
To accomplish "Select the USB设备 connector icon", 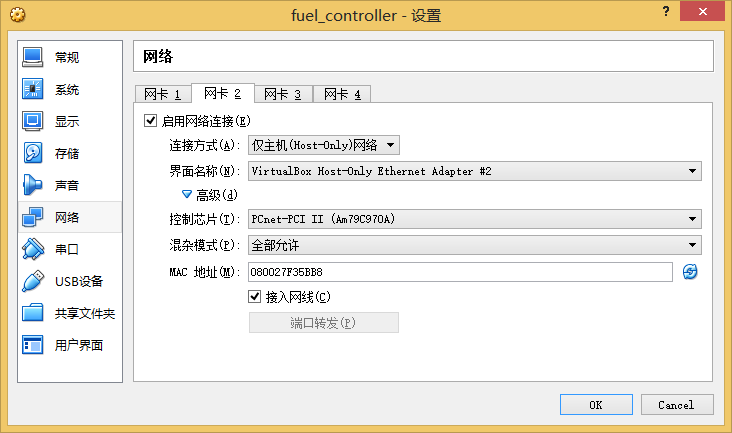I will click(x=33, y=281).
